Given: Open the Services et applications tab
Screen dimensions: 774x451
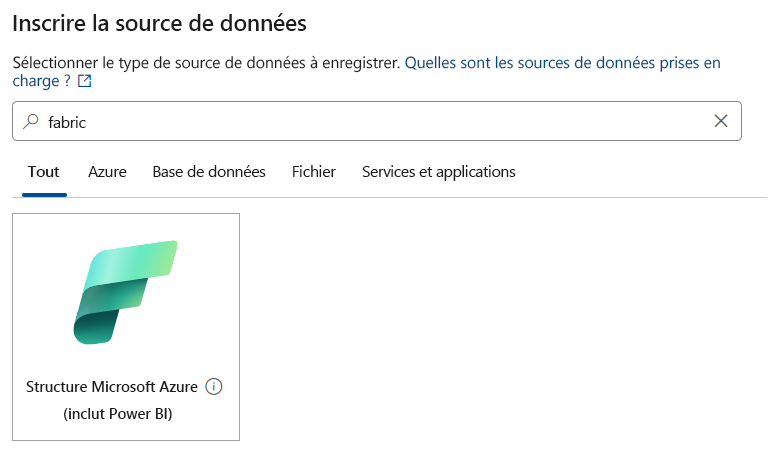Looking at the screenshot, I should pos(438,172).
